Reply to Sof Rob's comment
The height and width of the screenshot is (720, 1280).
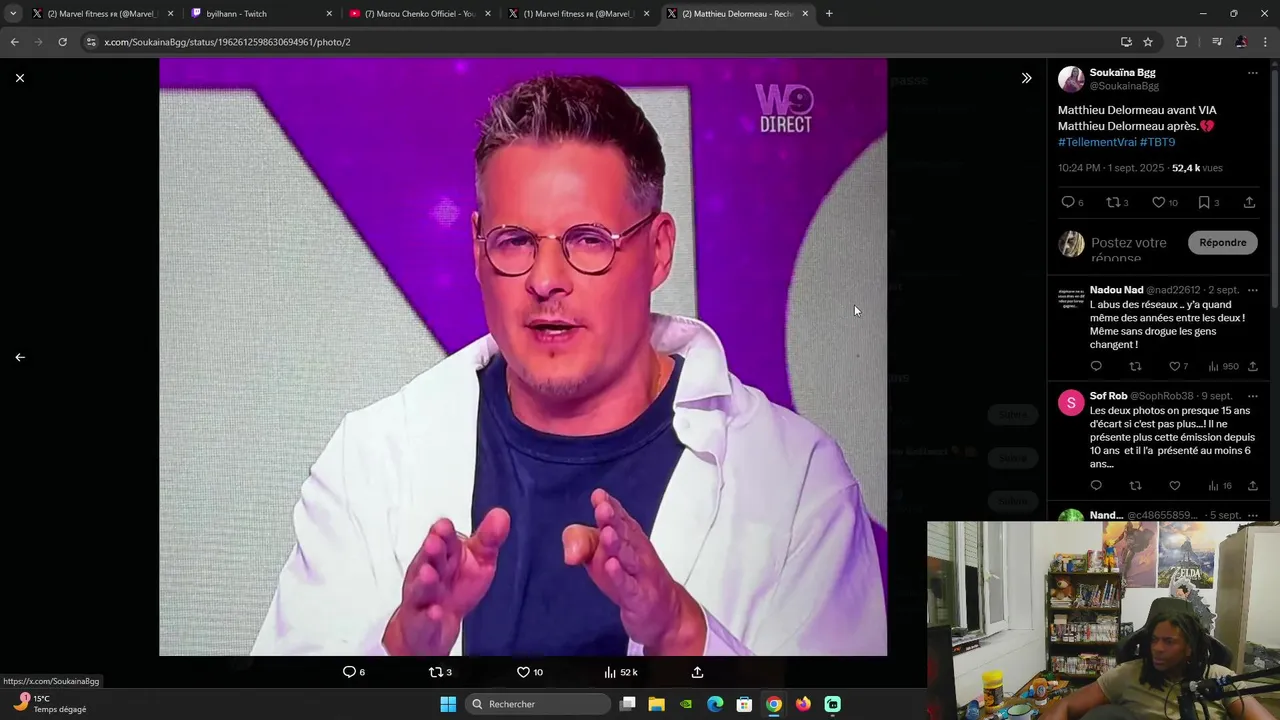(x=1096, y=486)
